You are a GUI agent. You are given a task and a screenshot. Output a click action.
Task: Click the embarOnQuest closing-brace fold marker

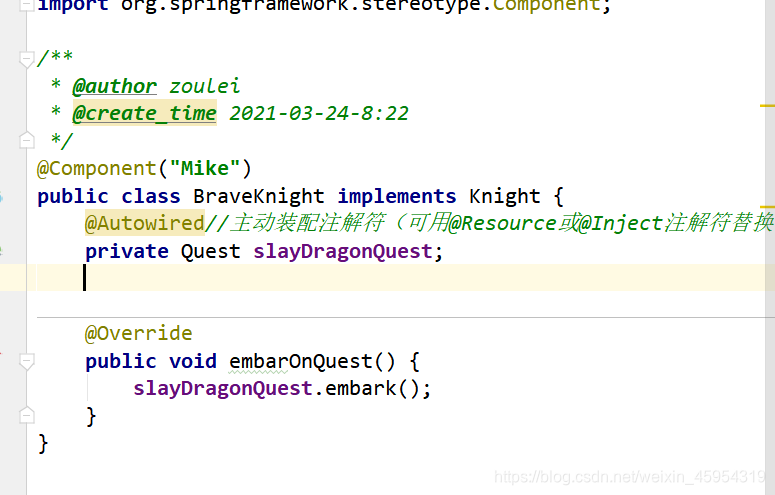click(x=26, y=415)
